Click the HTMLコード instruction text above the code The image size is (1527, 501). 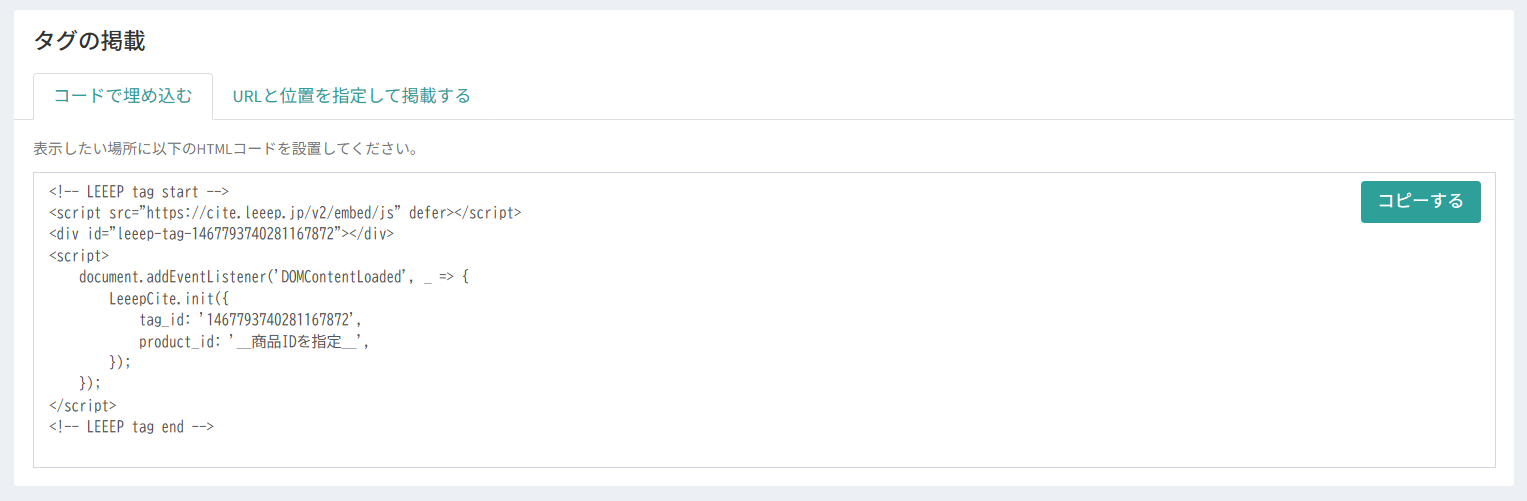click(x=225, y=150)
